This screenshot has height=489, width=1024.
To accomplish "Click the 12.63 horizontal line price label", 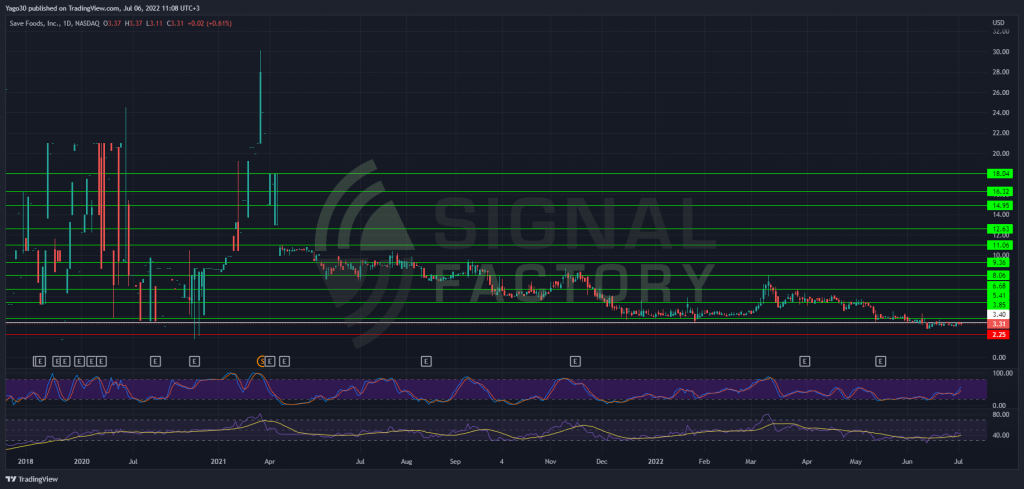I will point(1000,229).
